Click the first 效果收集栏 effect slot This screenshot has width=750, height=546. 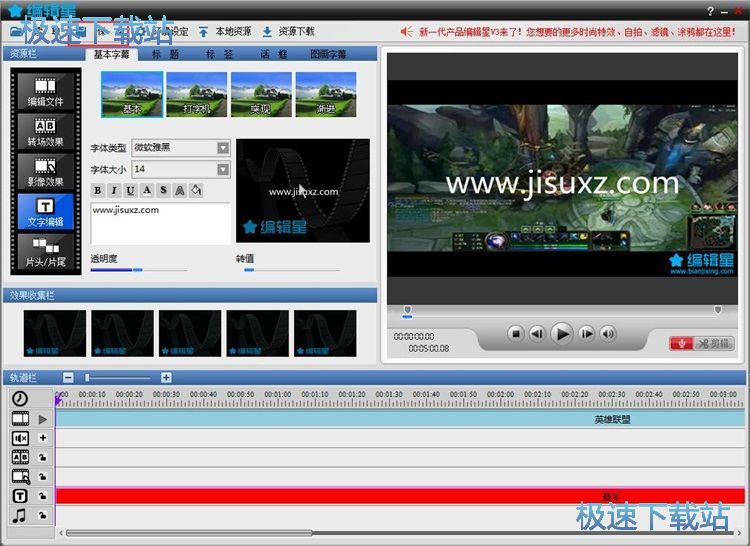(x=55, y=333)
